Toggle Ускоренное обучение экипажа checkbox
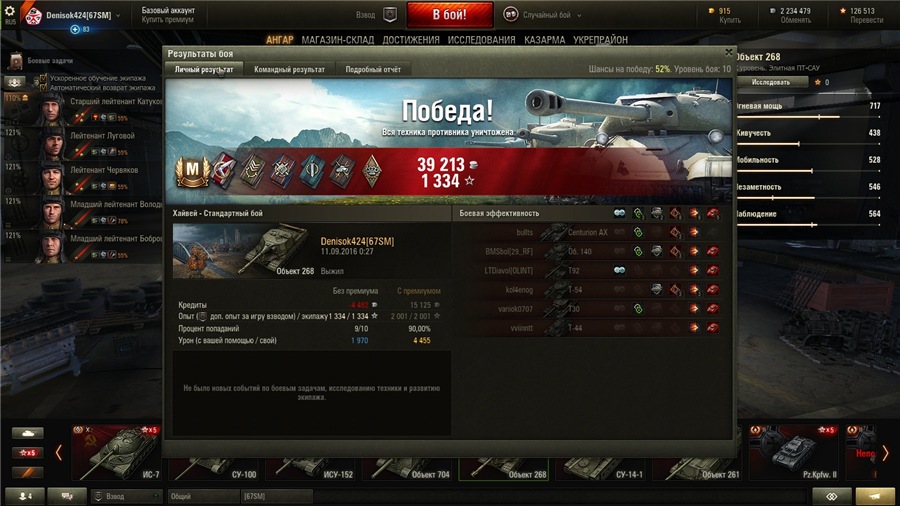 pos(44,78)
